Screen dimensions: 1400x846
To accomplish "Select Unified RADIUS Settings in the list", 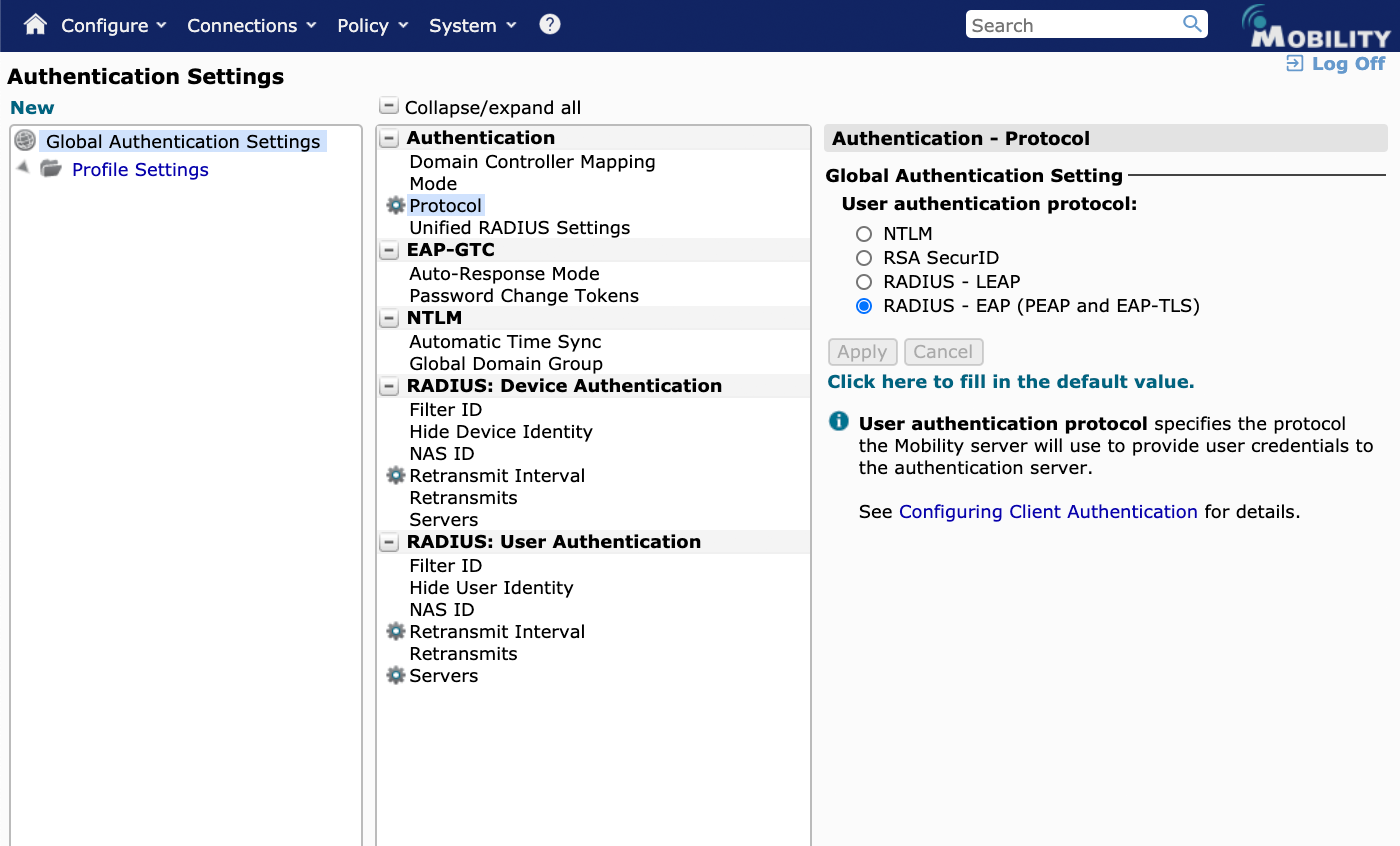I will pyautogui.click(x=519, y=228).
